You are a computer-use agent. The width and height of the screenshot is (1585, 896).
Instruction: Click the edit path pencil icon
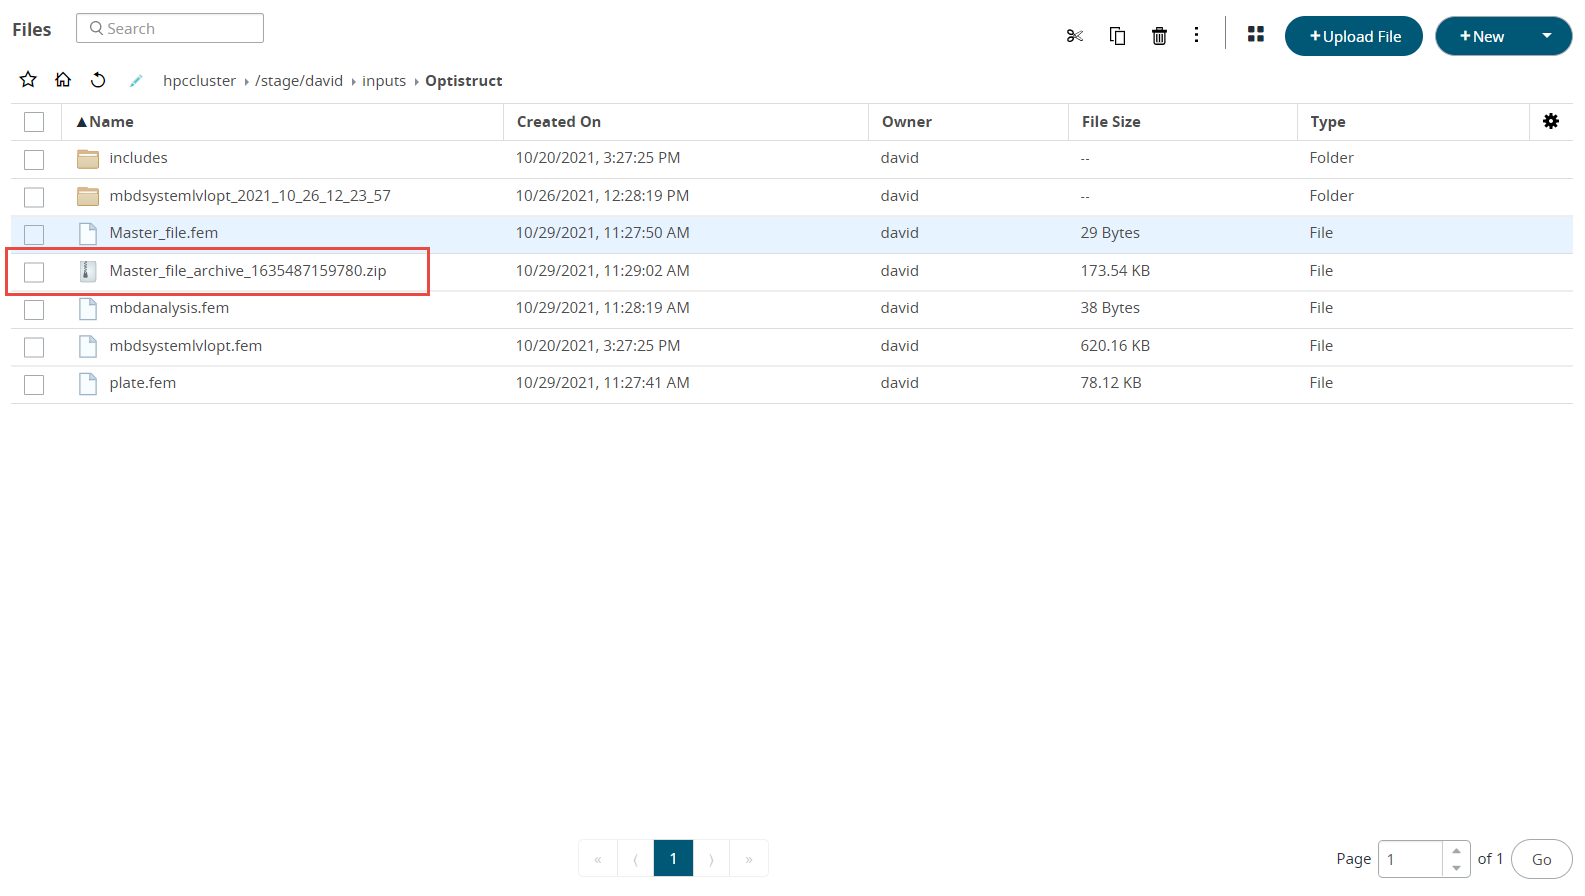tap(136, 81)
